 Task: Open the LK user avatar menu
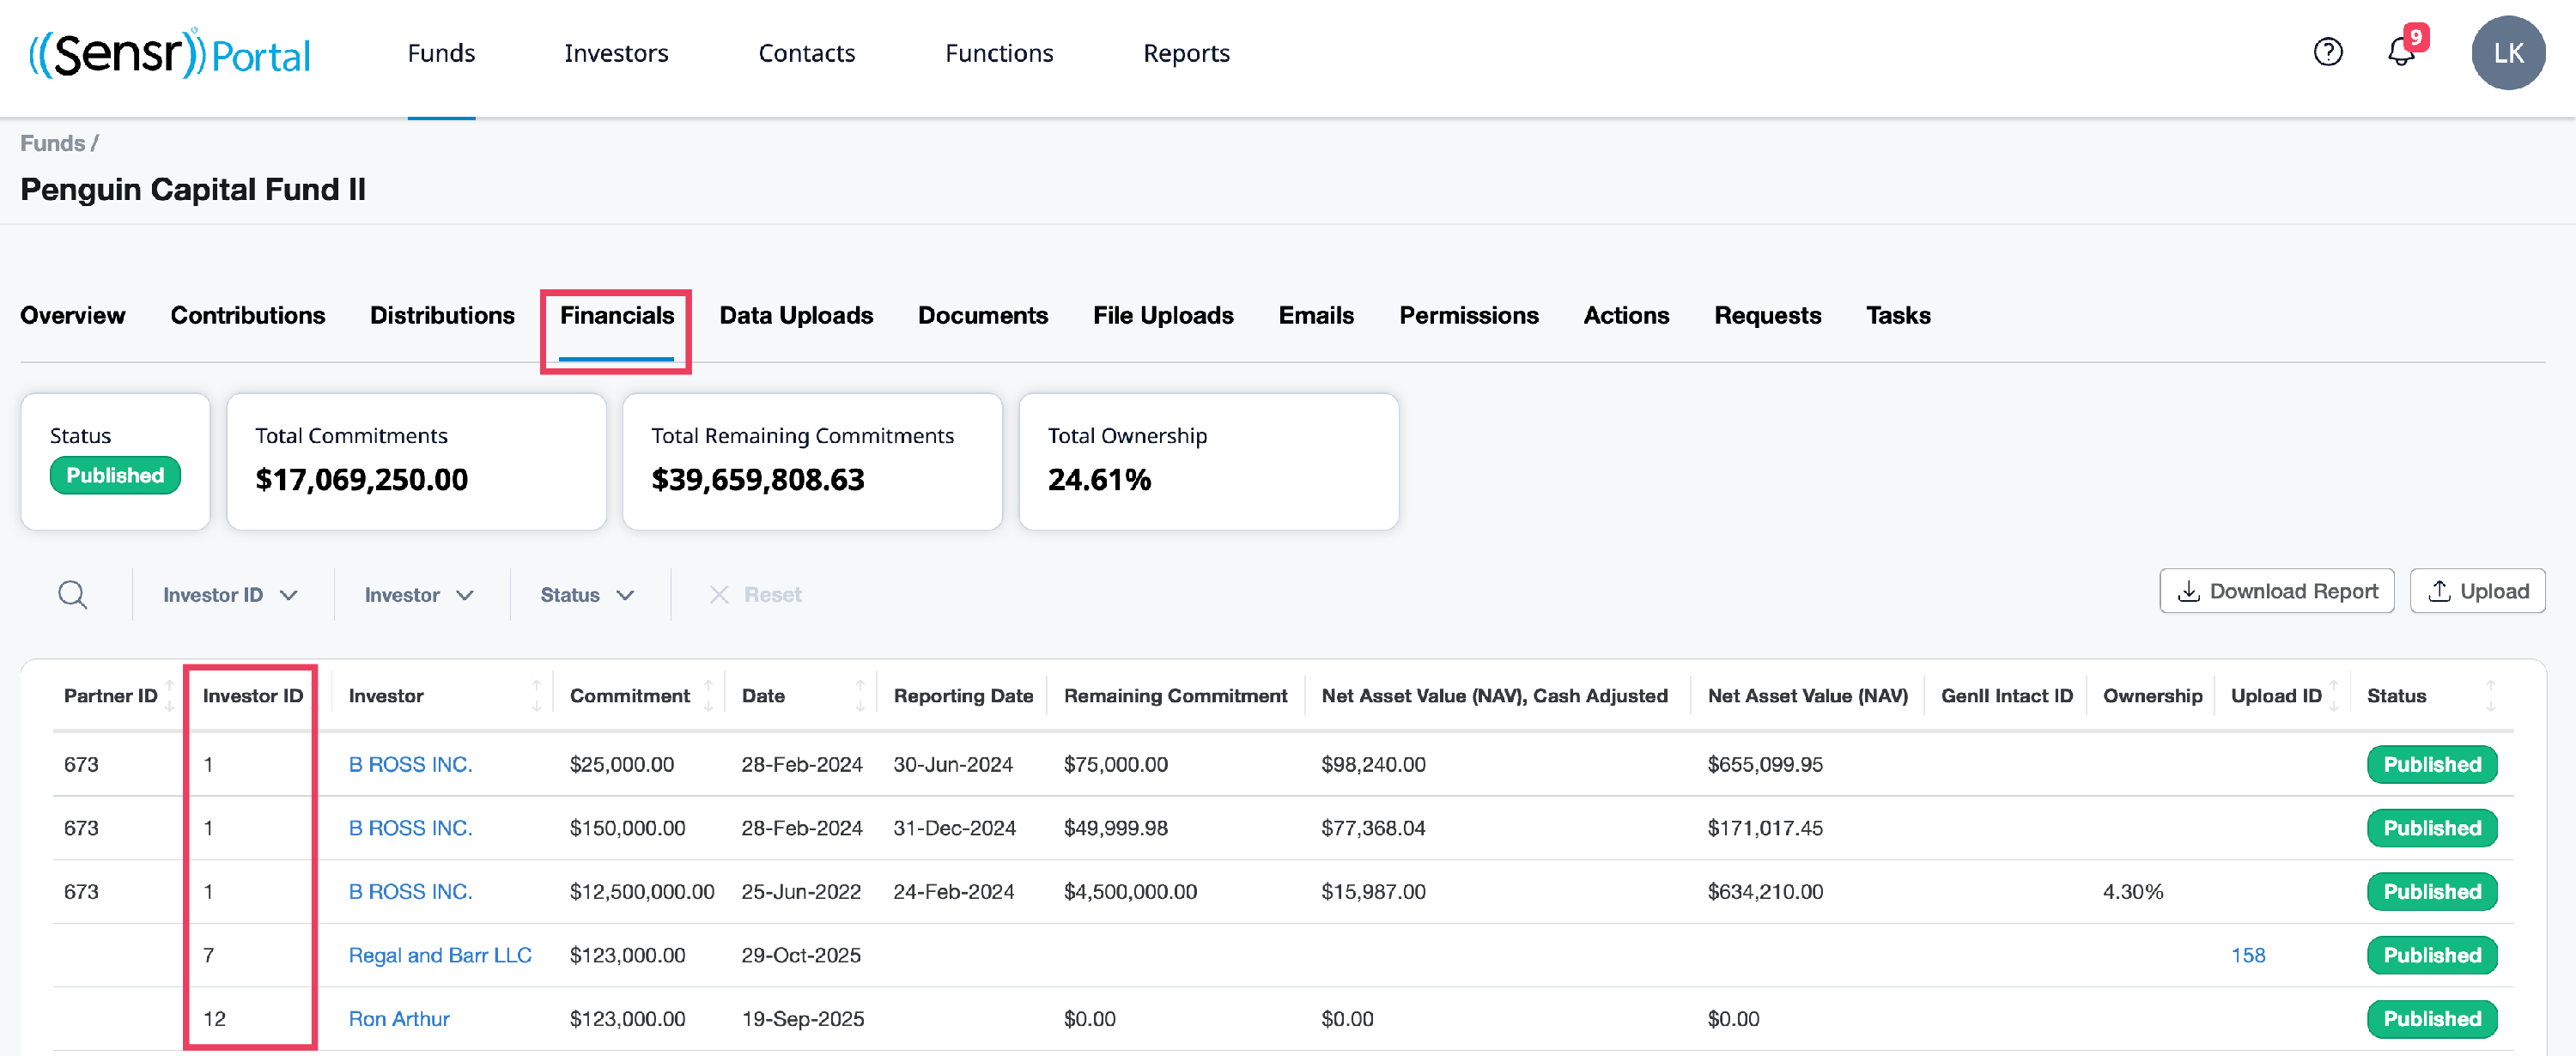2507,53
